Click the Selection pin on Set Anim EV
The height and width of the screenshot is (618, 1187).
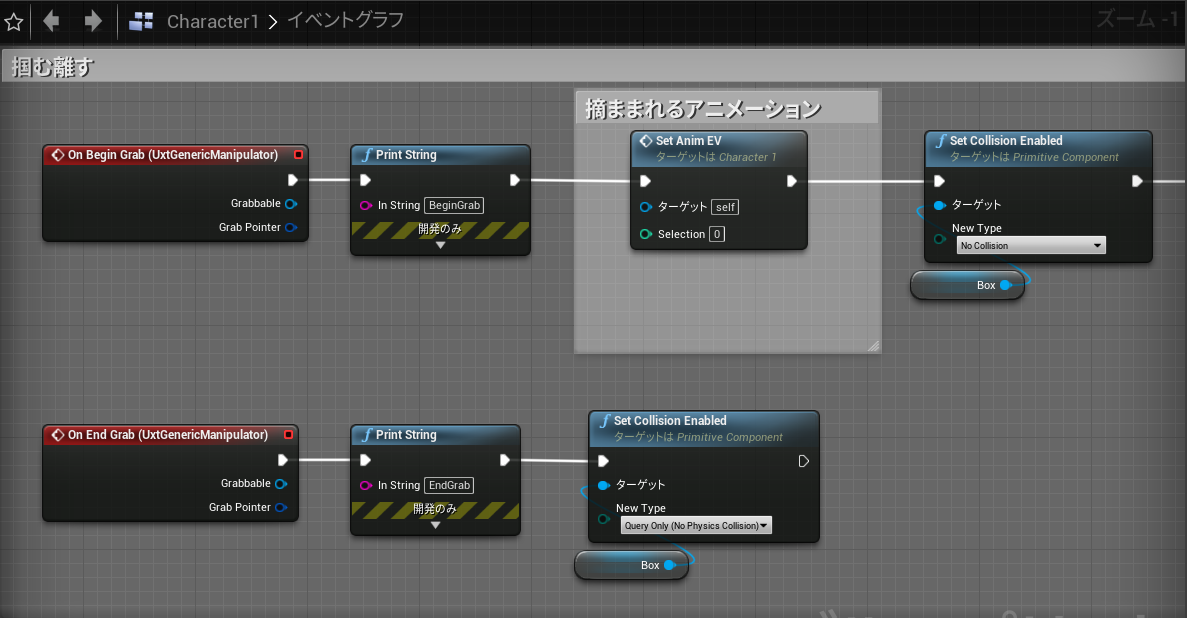pyautogui.click(x=646, y=234)
